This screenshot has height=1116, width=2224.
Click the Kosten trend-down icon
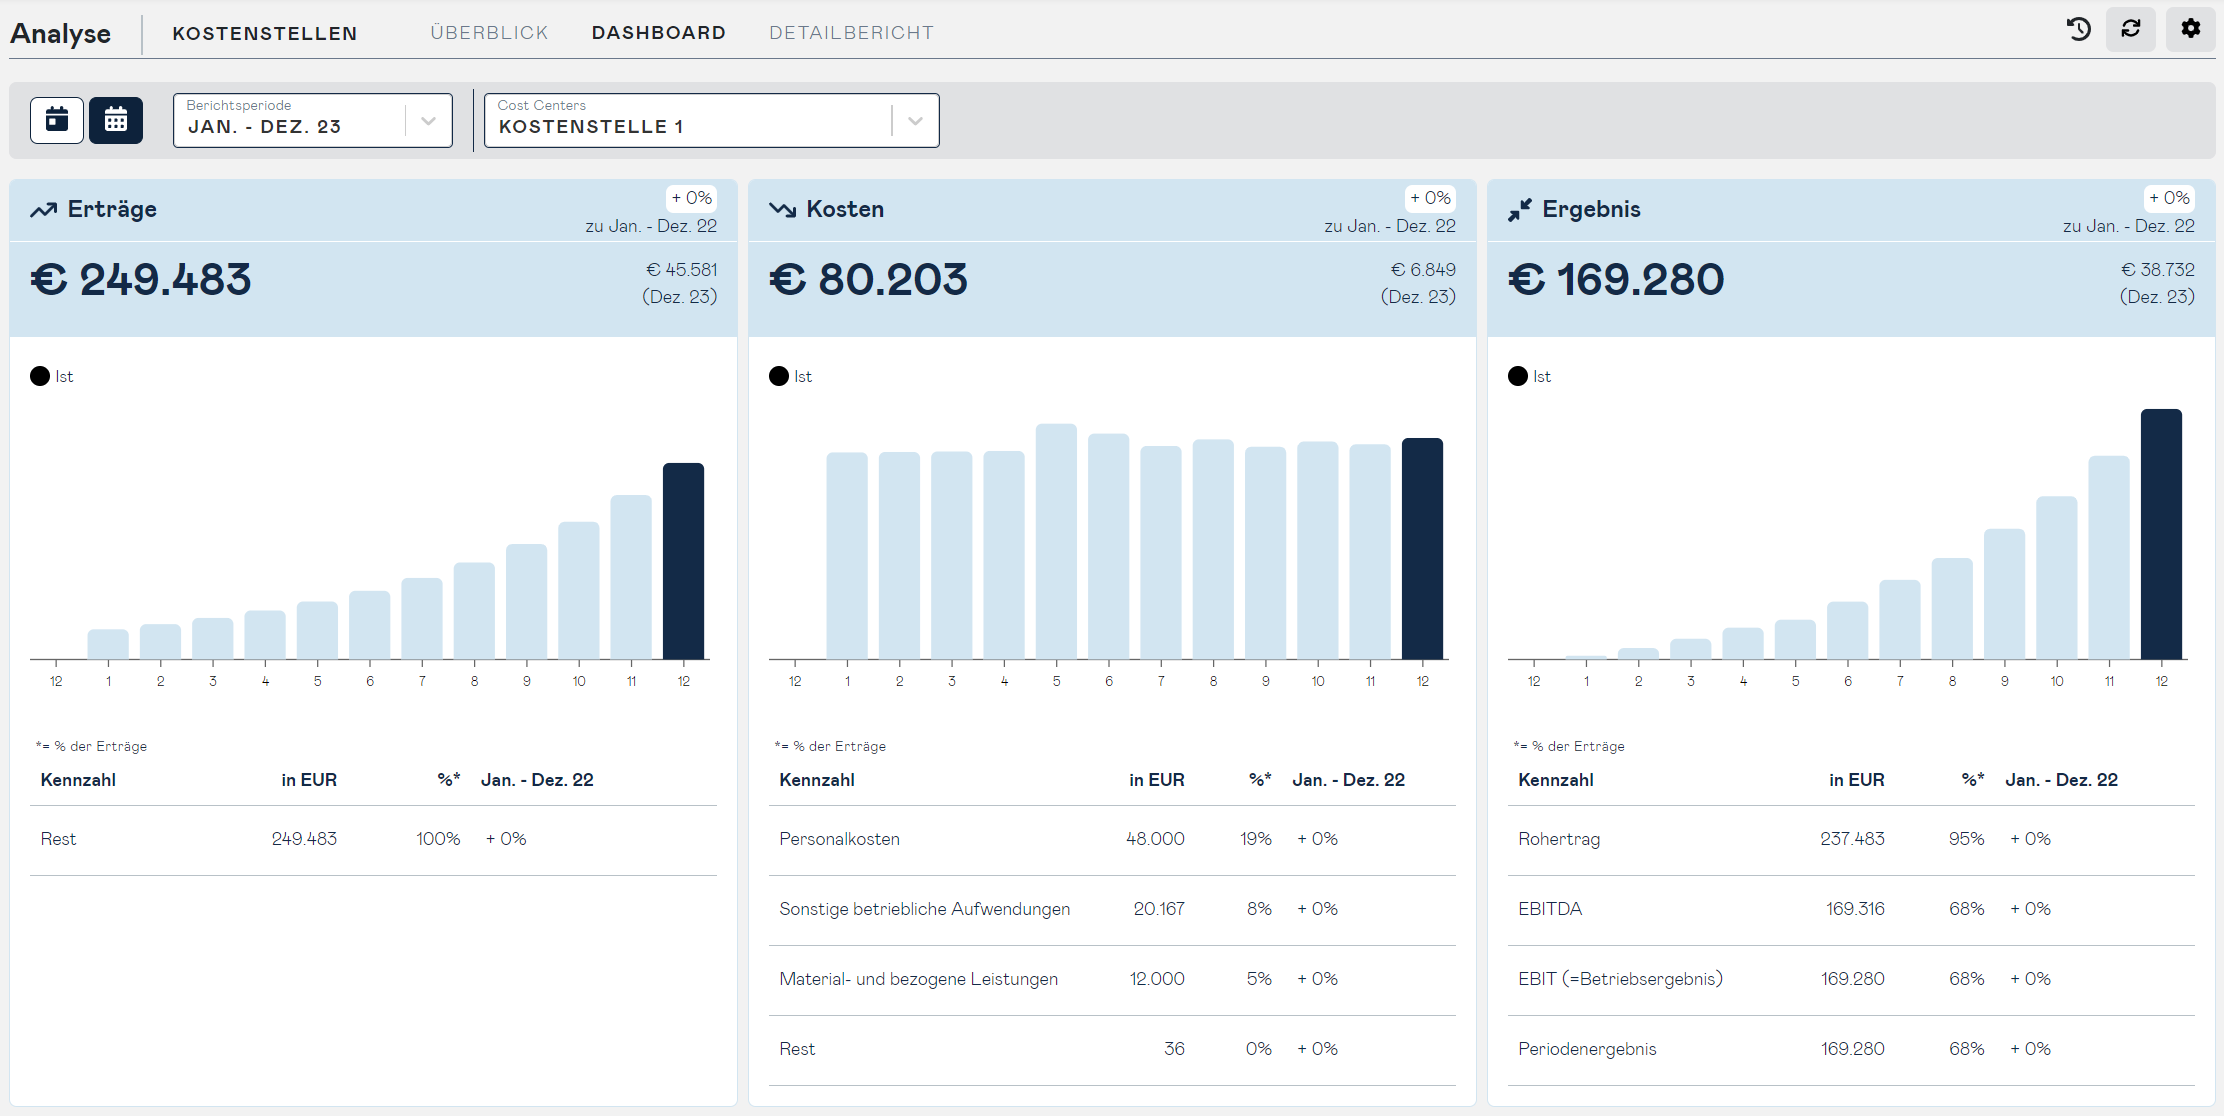(x=782, y=210)
